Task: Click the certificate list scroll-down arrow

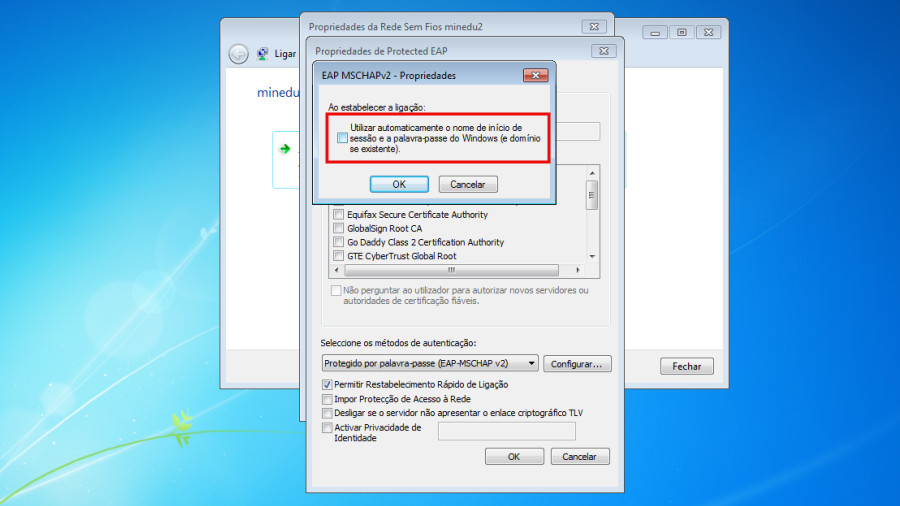Action: (592, 256)
